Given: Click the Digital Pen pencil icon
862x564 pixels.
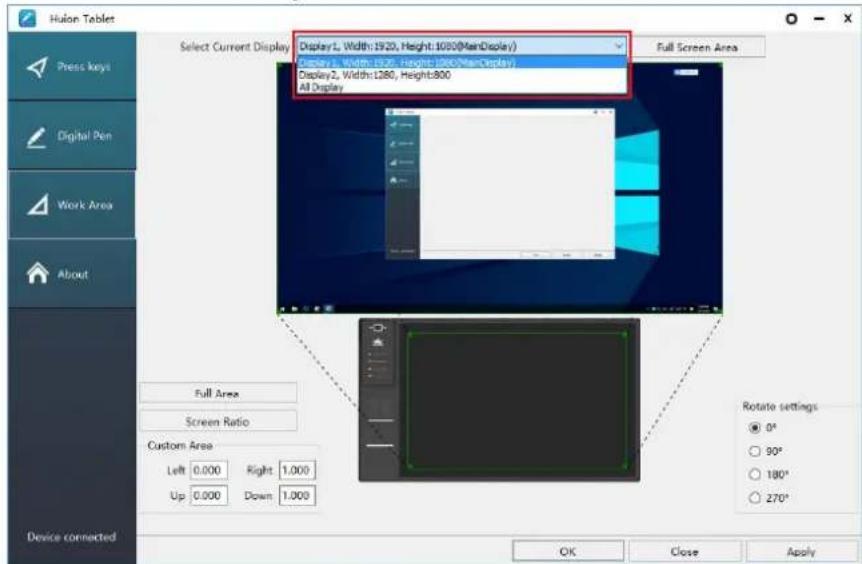Looking at the screenshot, I should coord(36,137).
